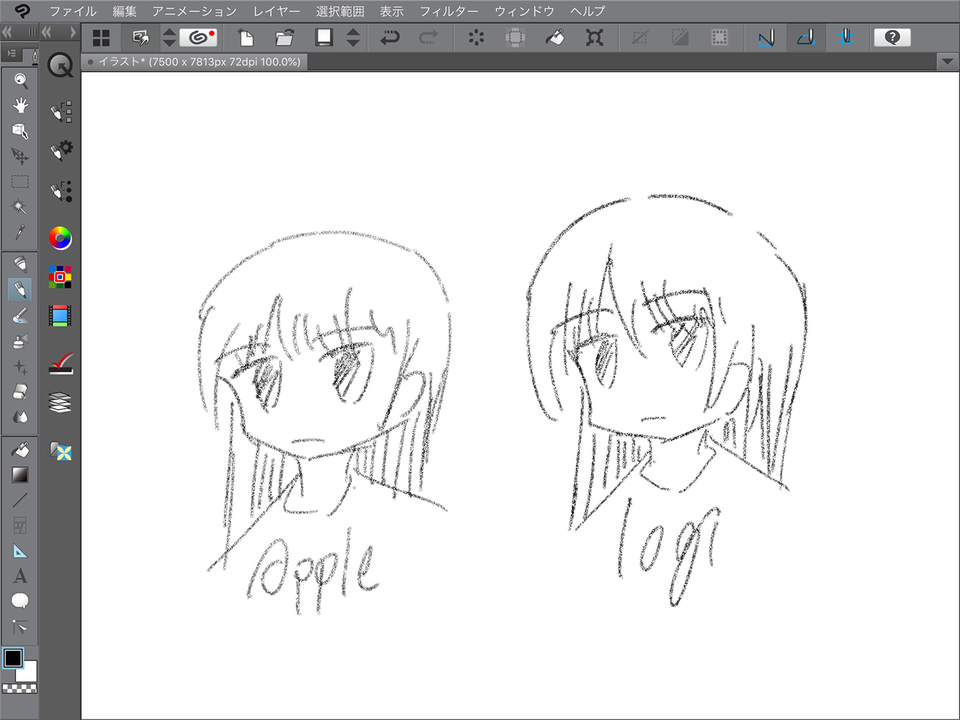Open the 編集 menu
The height and width of the screenshot is (720, 960).
coord(125,11)
